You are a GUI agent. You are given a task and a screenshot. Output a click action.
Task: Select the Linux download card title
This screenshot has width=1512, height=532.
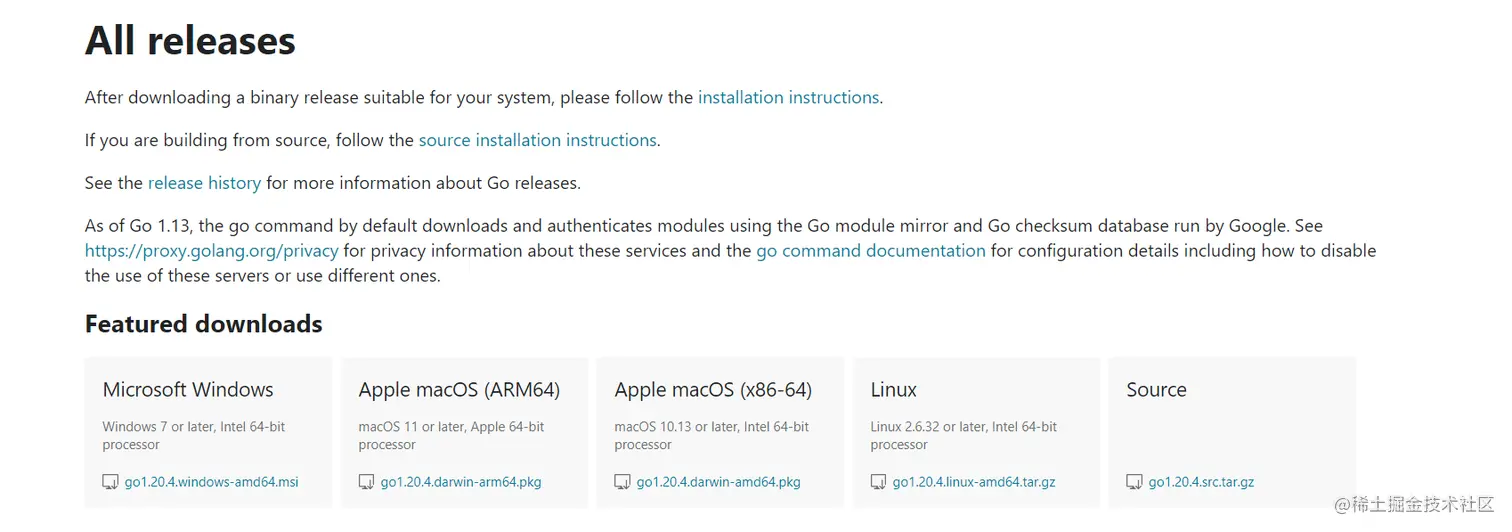point(893,390)
